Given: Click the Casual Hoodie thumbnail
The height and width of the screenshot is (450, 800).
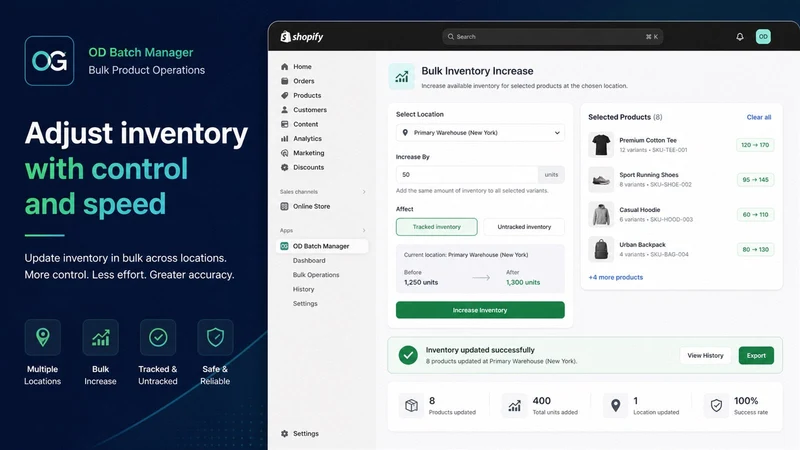Looking at the screenshot, I should click(x=601, y=214).
